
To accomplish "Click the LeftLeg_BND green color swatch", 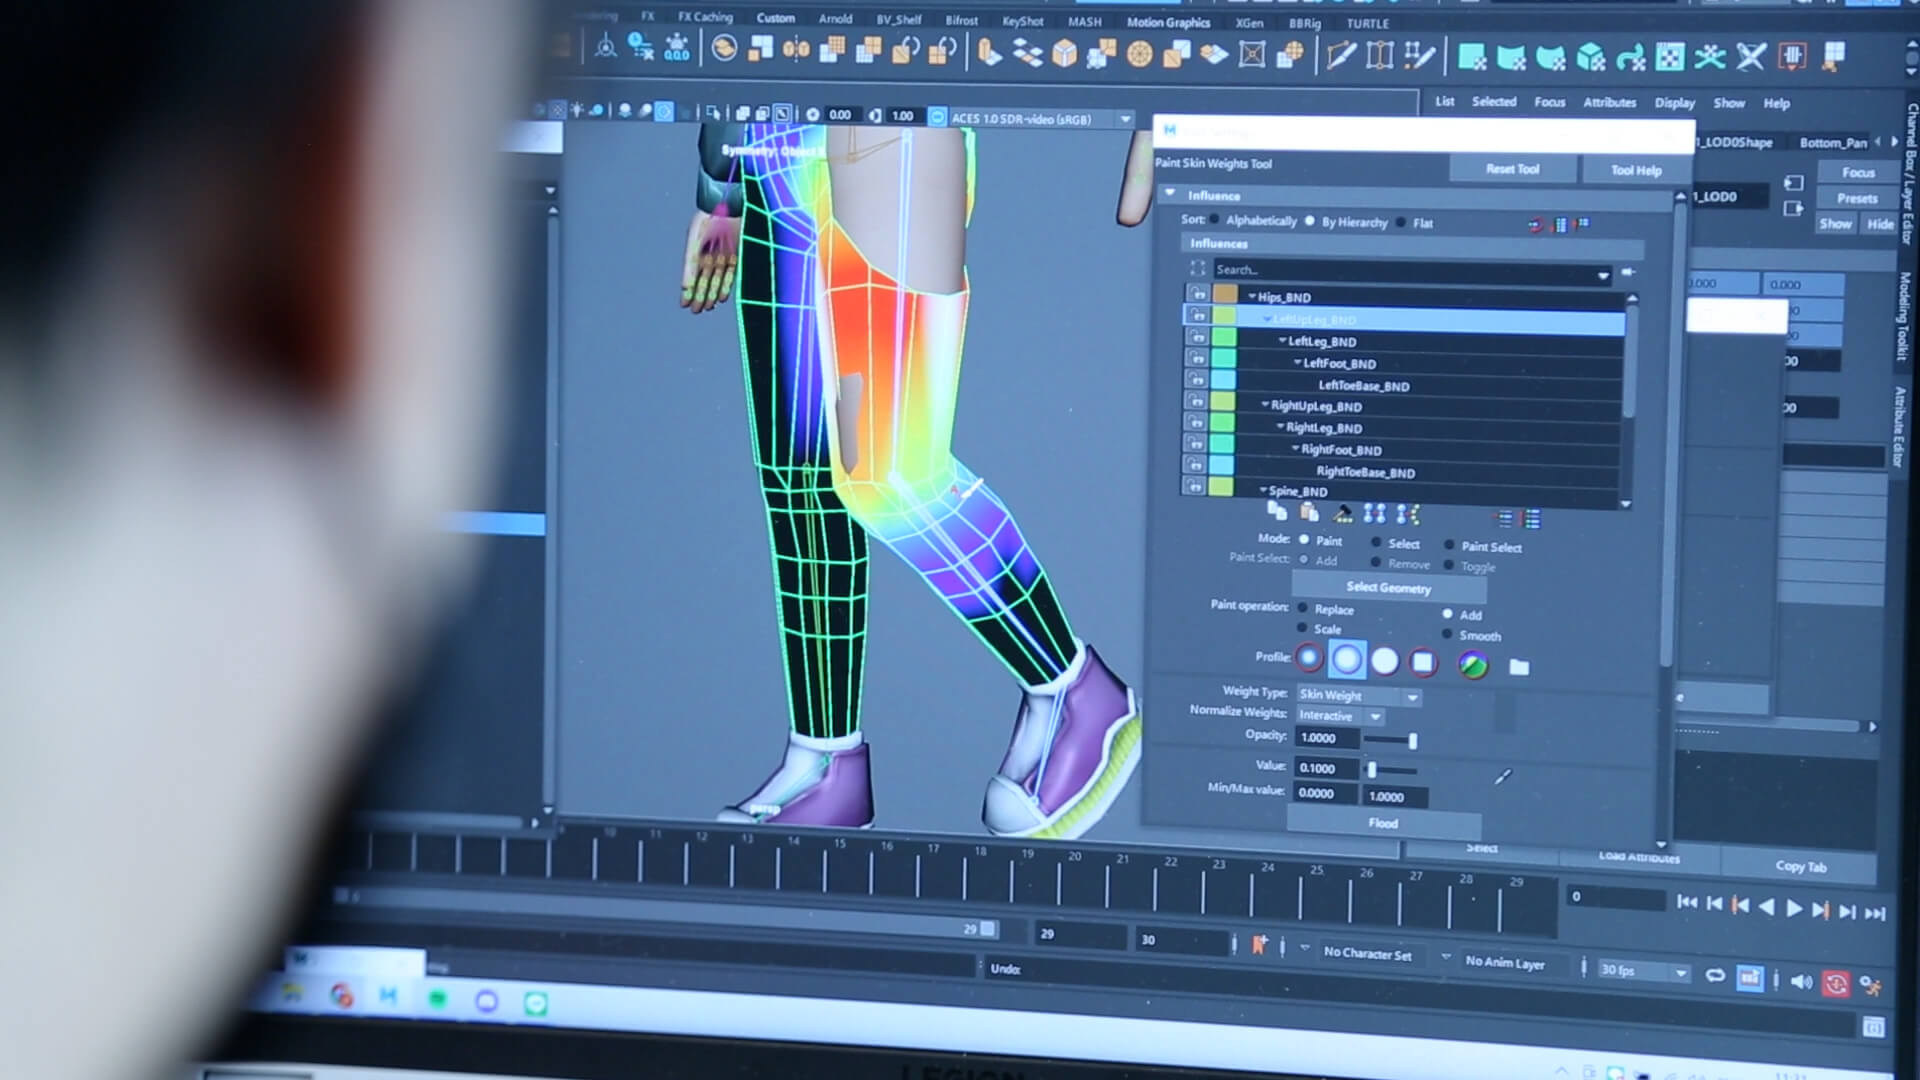I will [1224, 337].
